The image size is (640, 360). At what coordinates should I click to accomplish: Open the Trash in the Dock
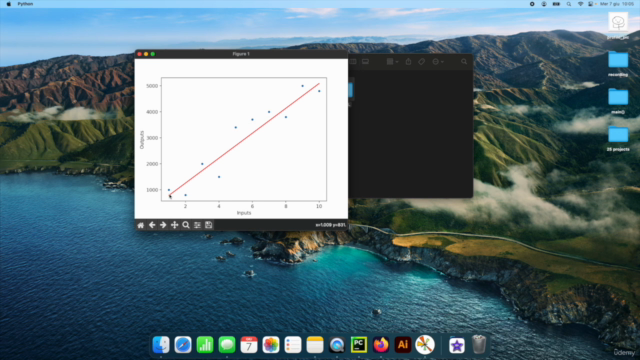pos(479,345)
